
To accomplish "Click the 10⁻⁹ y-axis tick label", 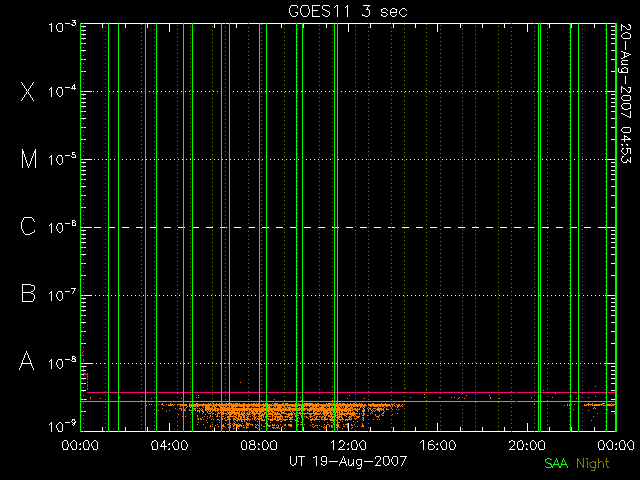I will point(62,427).
